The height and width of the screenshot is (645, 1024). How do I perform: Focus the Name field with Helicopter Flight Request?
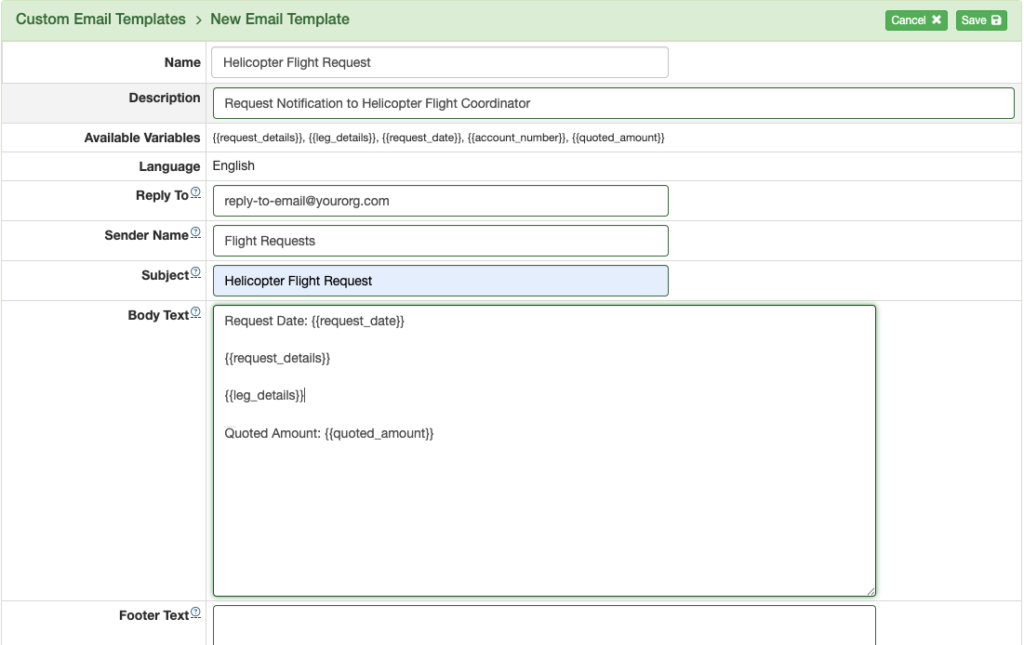(440, 62)
